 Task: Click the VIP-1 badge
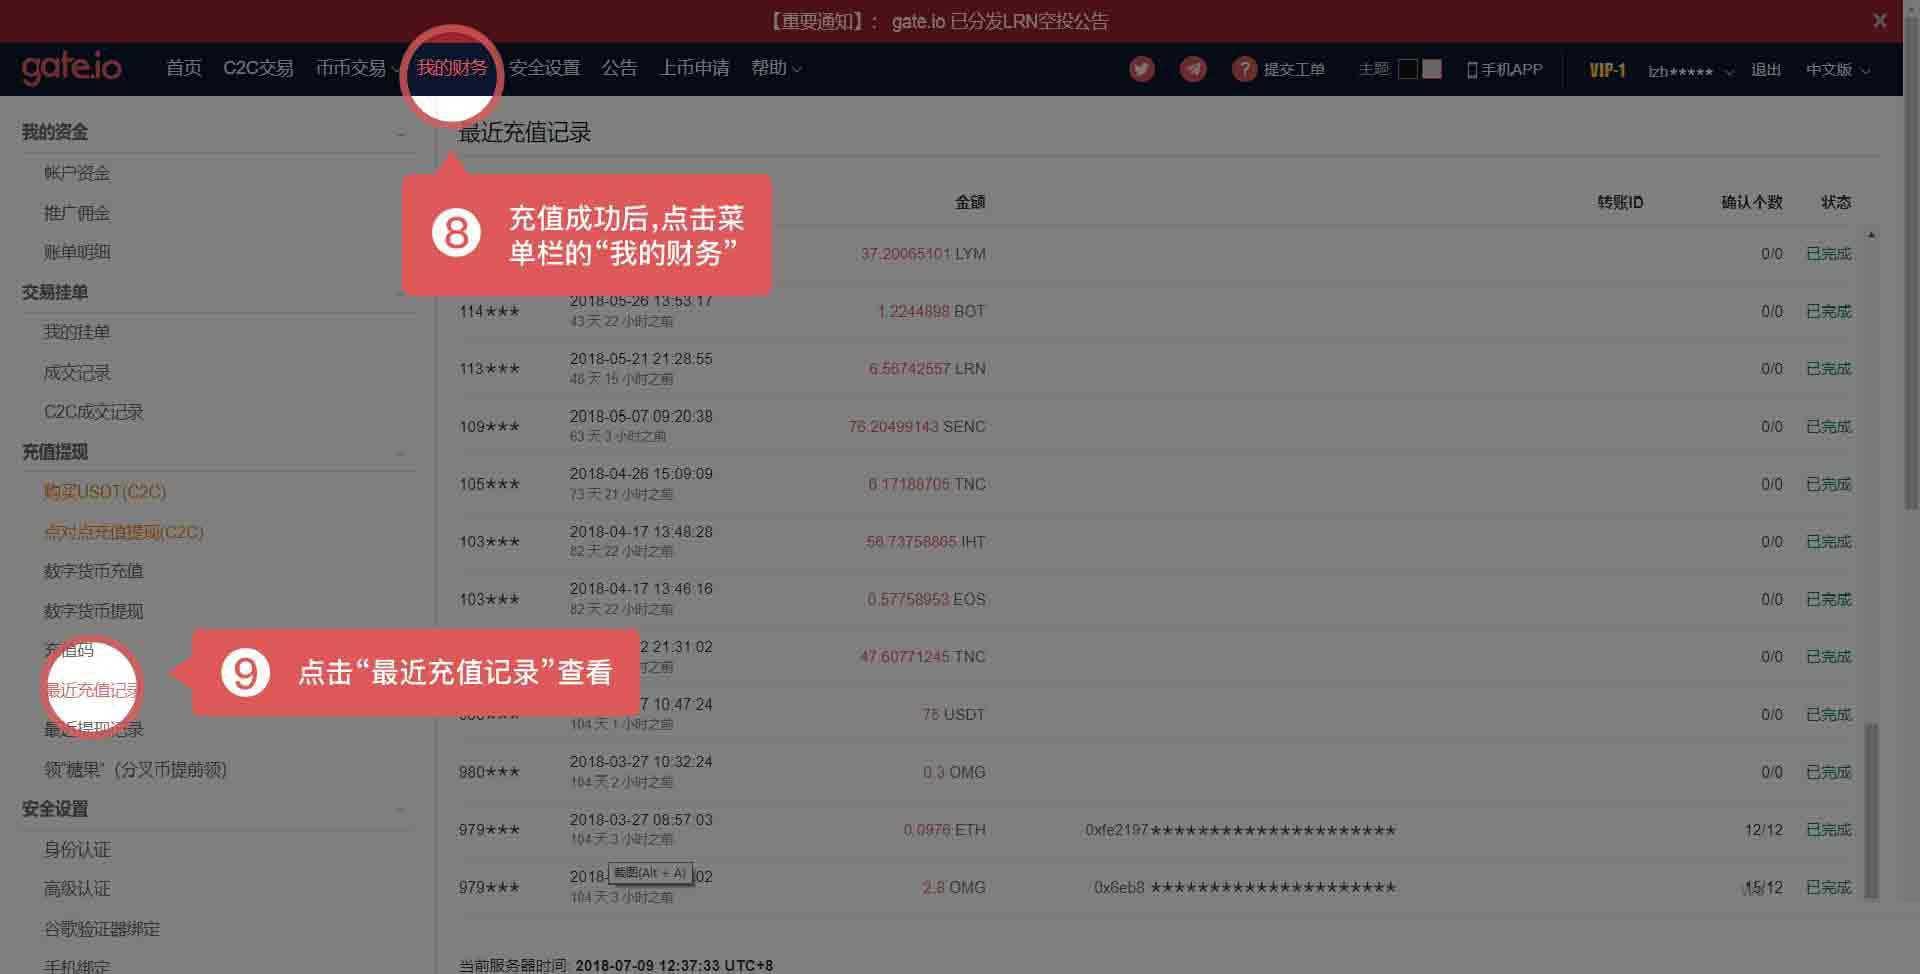[1606, 70]
